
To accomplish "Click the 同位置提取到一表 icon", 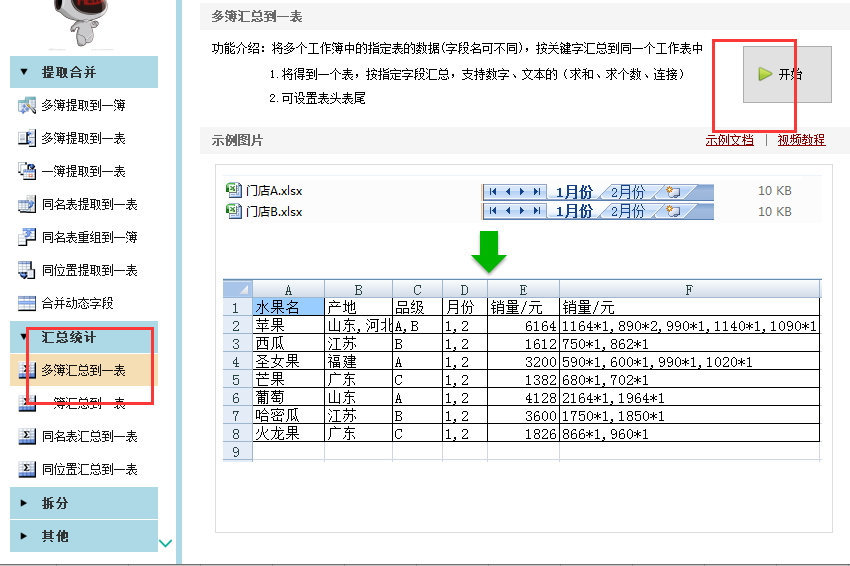I will tap(27, 270).
